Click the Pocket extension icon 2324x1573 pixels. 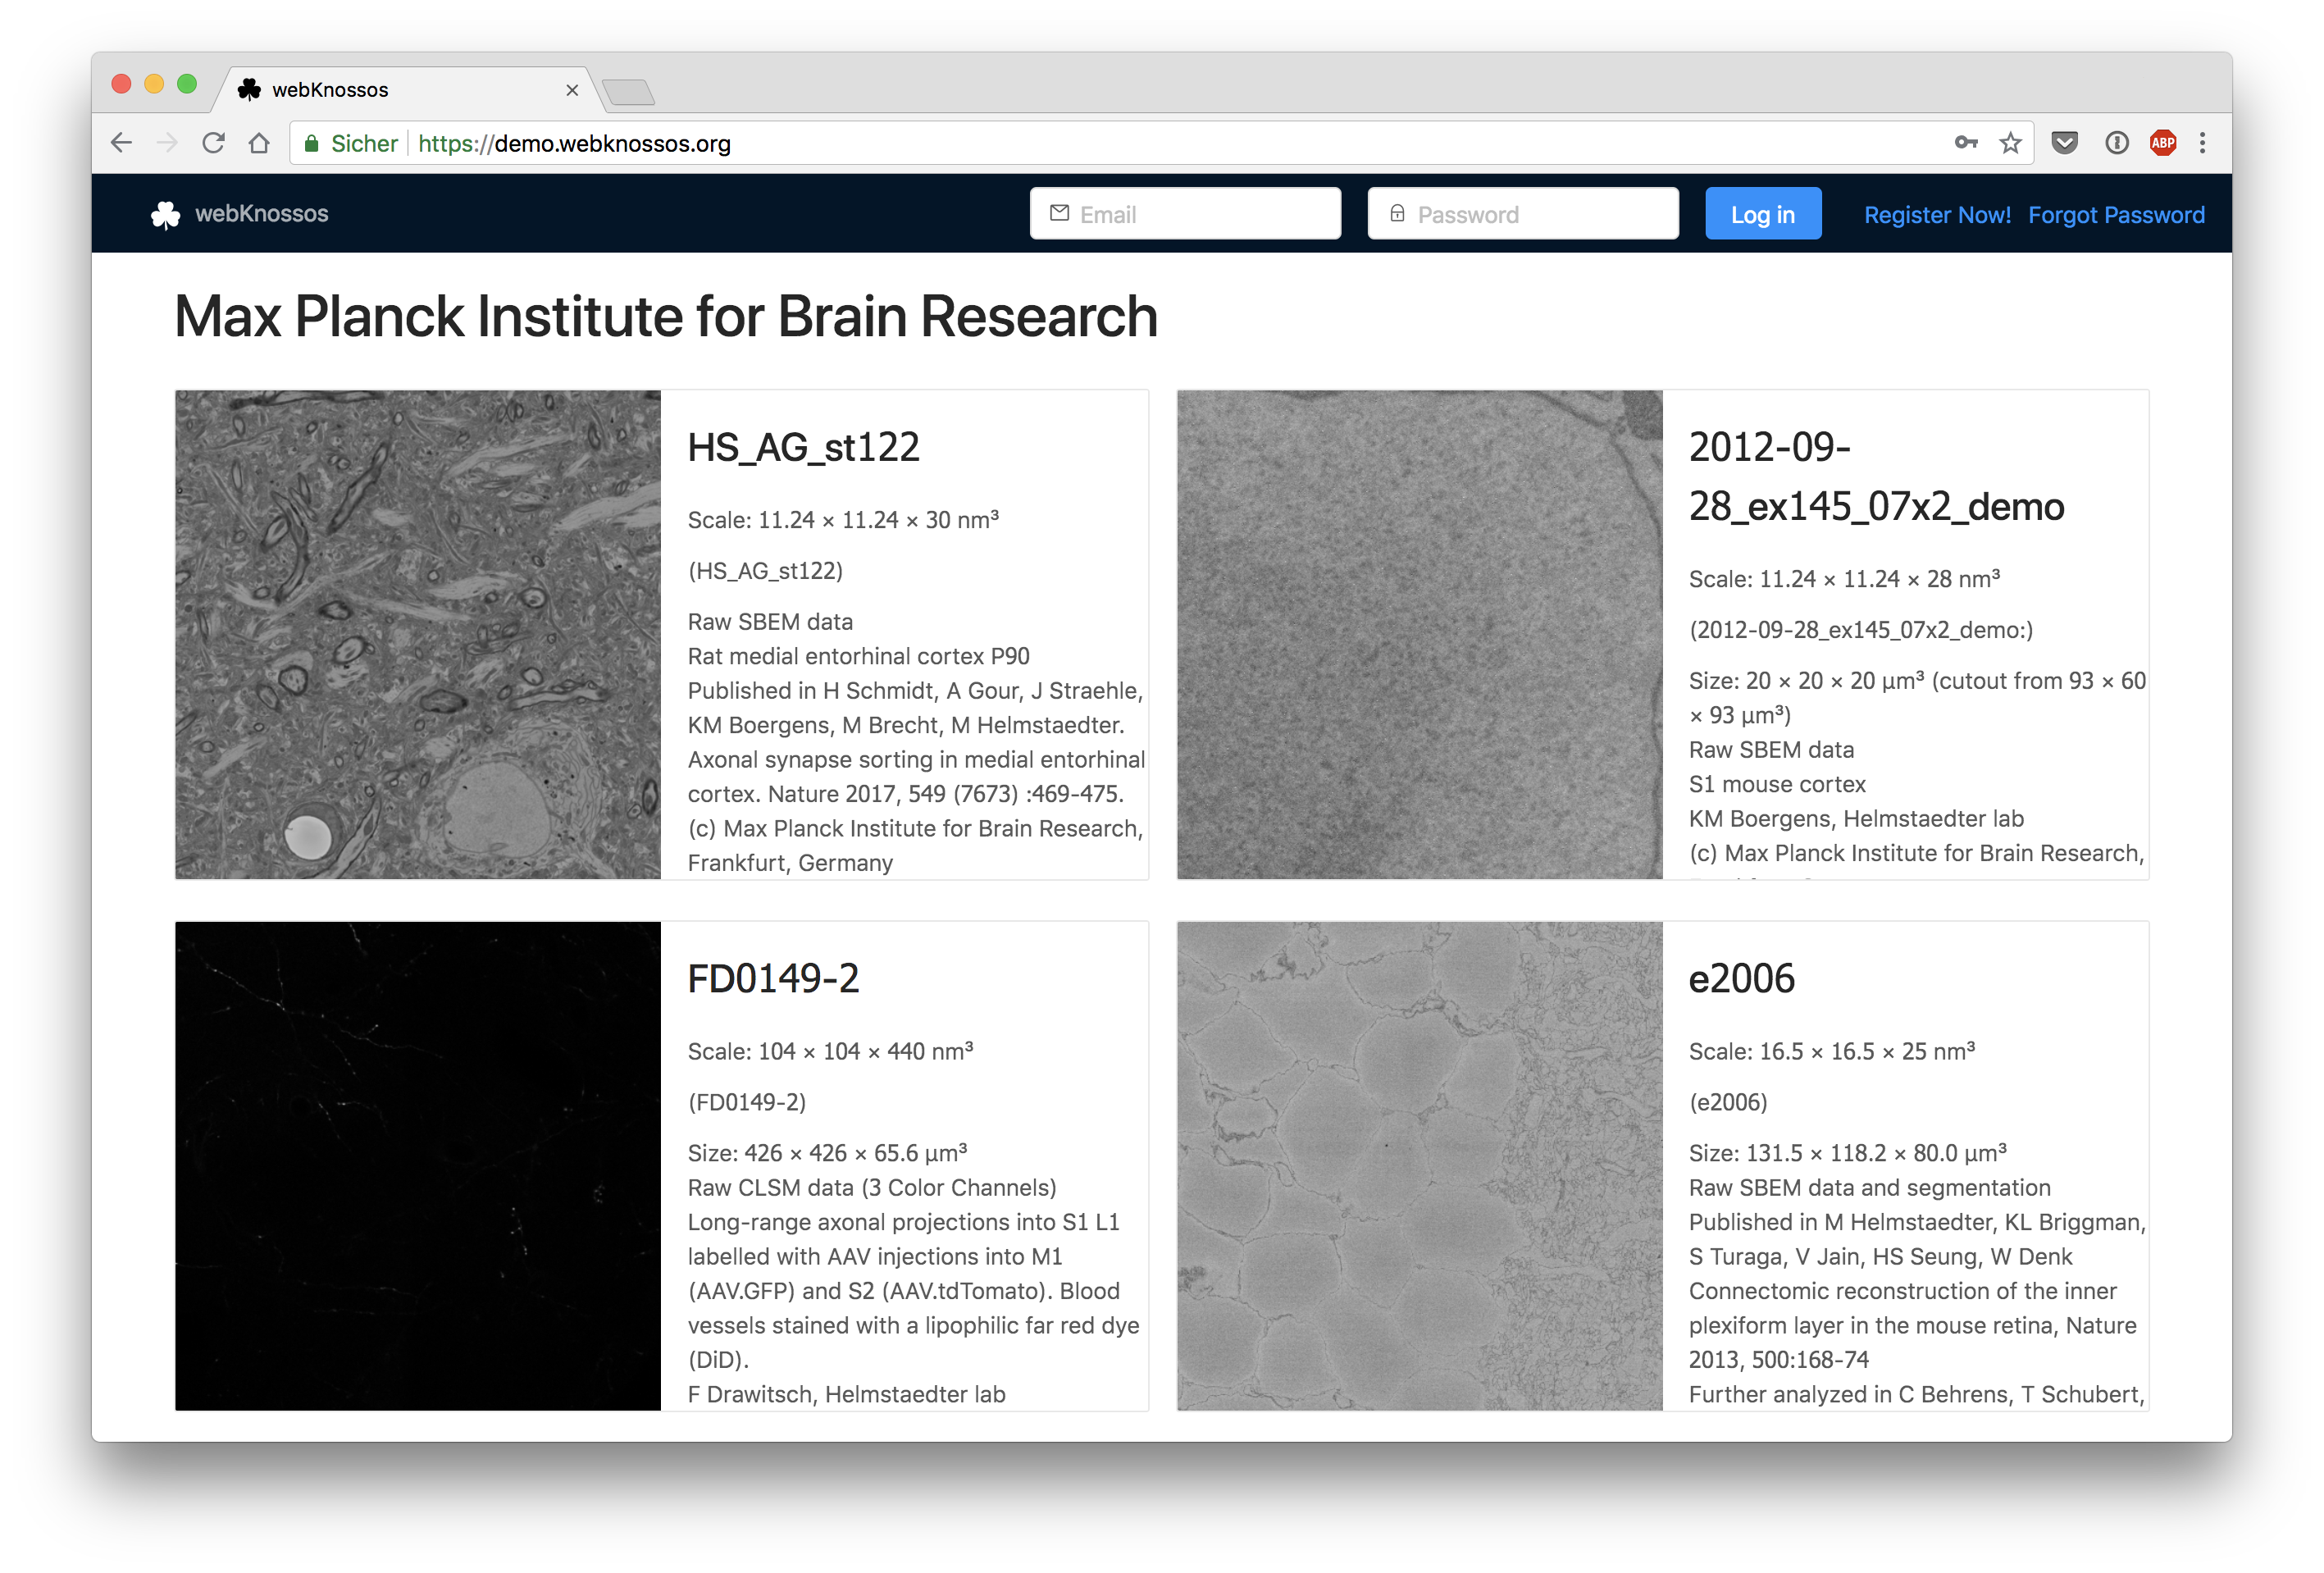pos(2064,143)
